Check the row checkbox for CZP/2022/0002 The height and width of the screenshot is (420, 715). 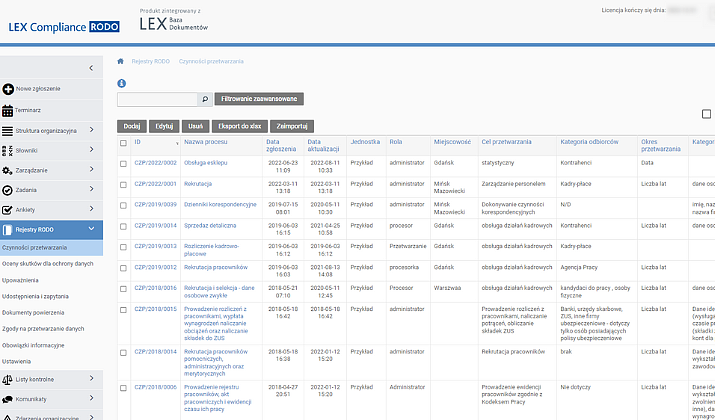pyautogui.click(x=123, y=163)
